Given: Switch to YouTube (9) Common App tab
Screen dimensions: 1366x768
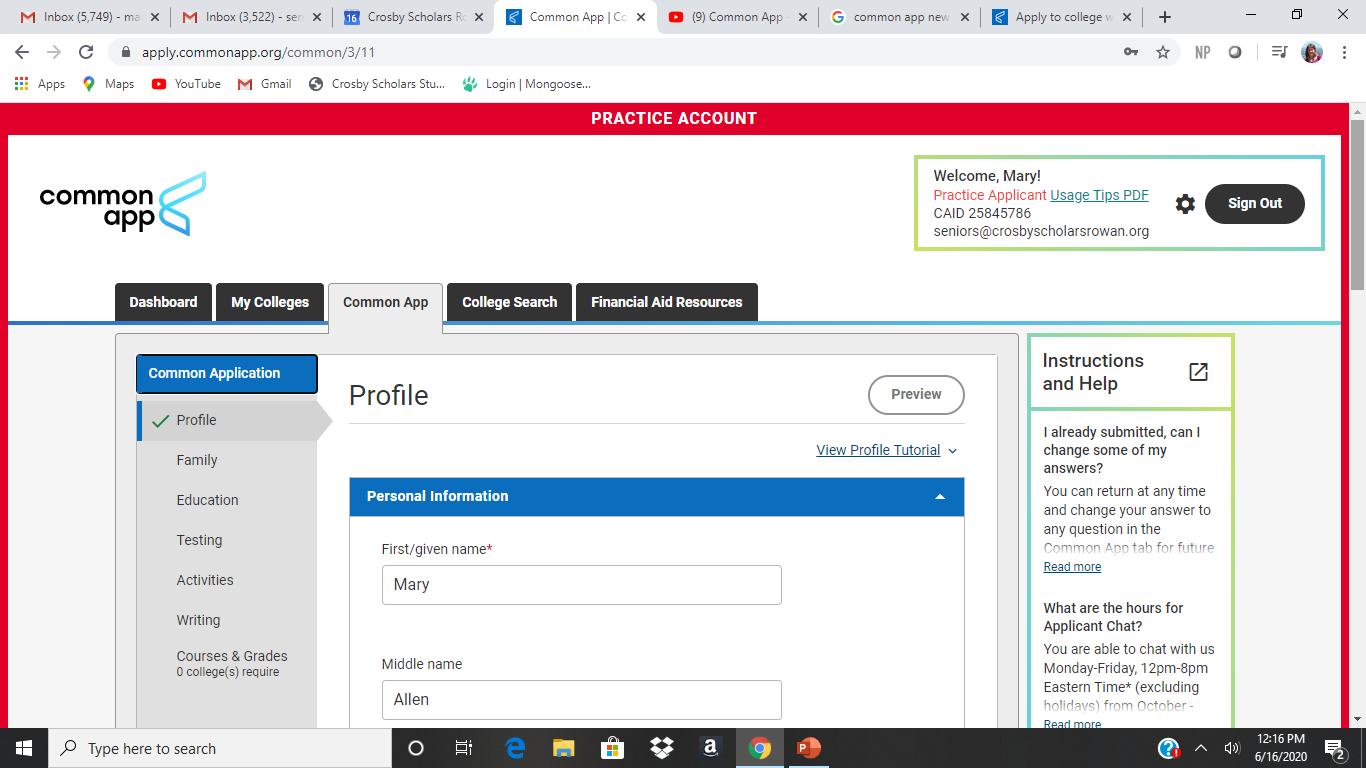Looking at the screenshot, I should point(736,17).
